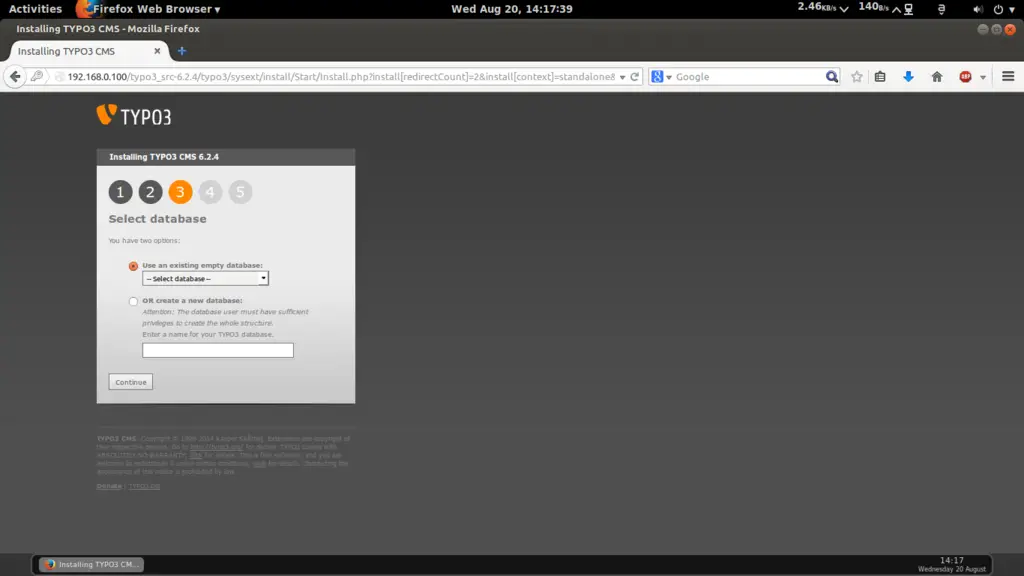Click the input source indicator in the top bar
1024x576 pixels.
click(x=941, y=9)
